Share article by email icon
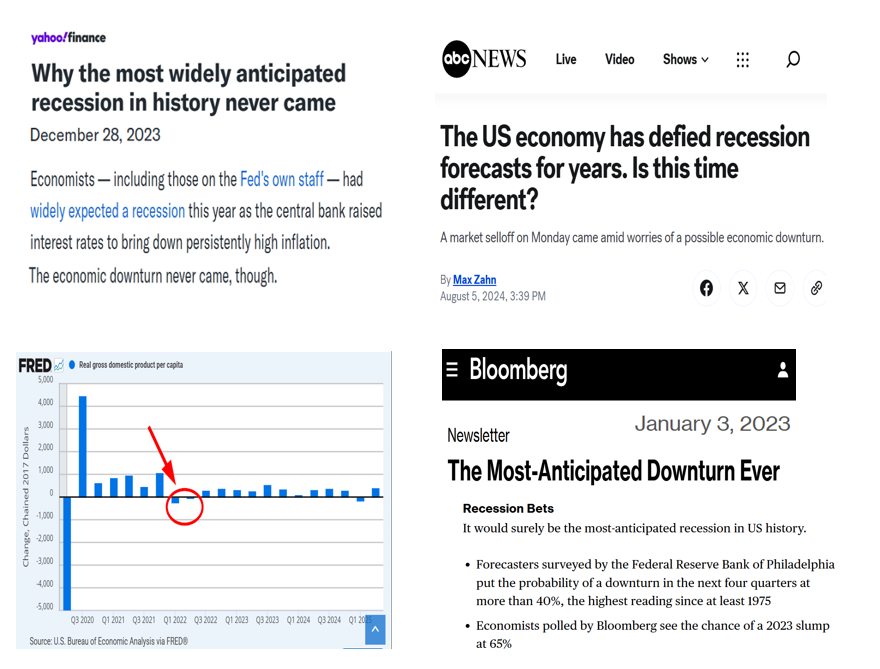 pyautogui.click(x=780, y=288)
